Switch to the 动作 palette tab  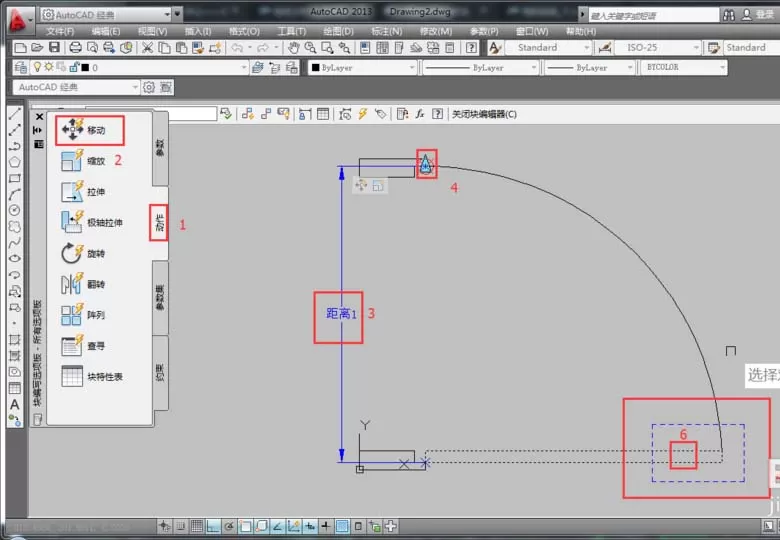[x=159, y=223]
